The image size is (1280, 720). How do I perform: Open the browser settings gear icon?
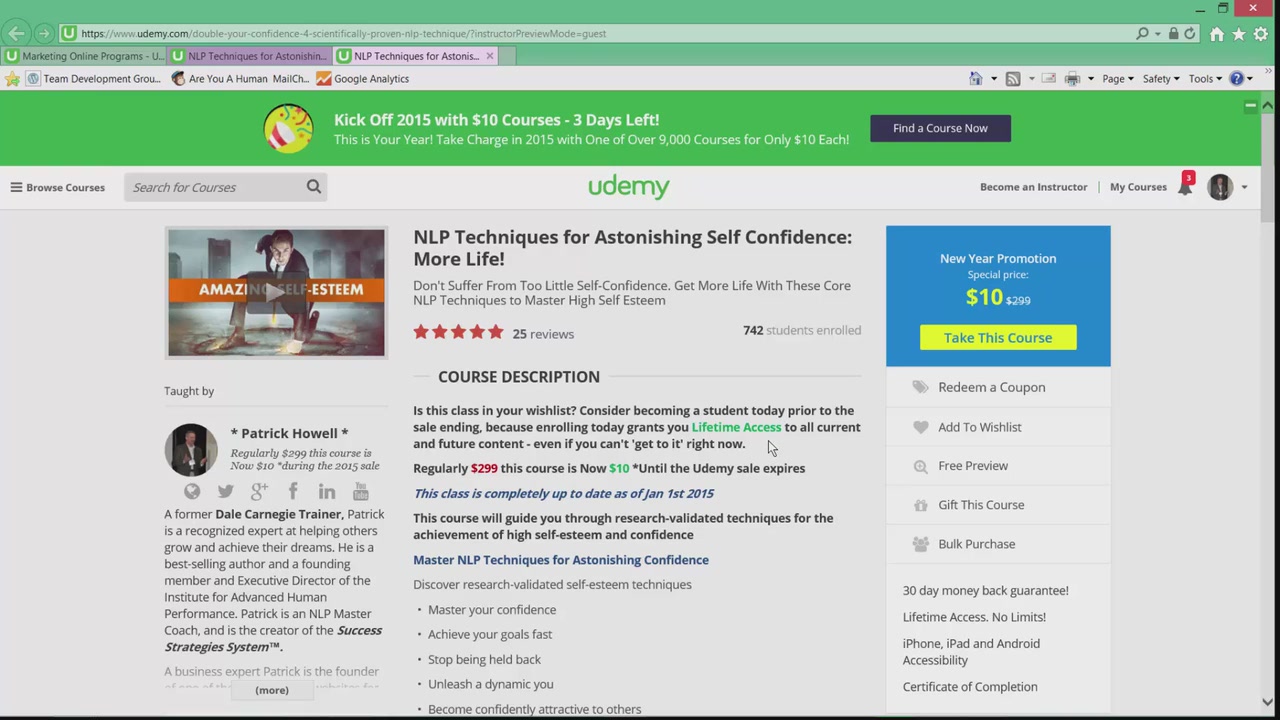1261,33
